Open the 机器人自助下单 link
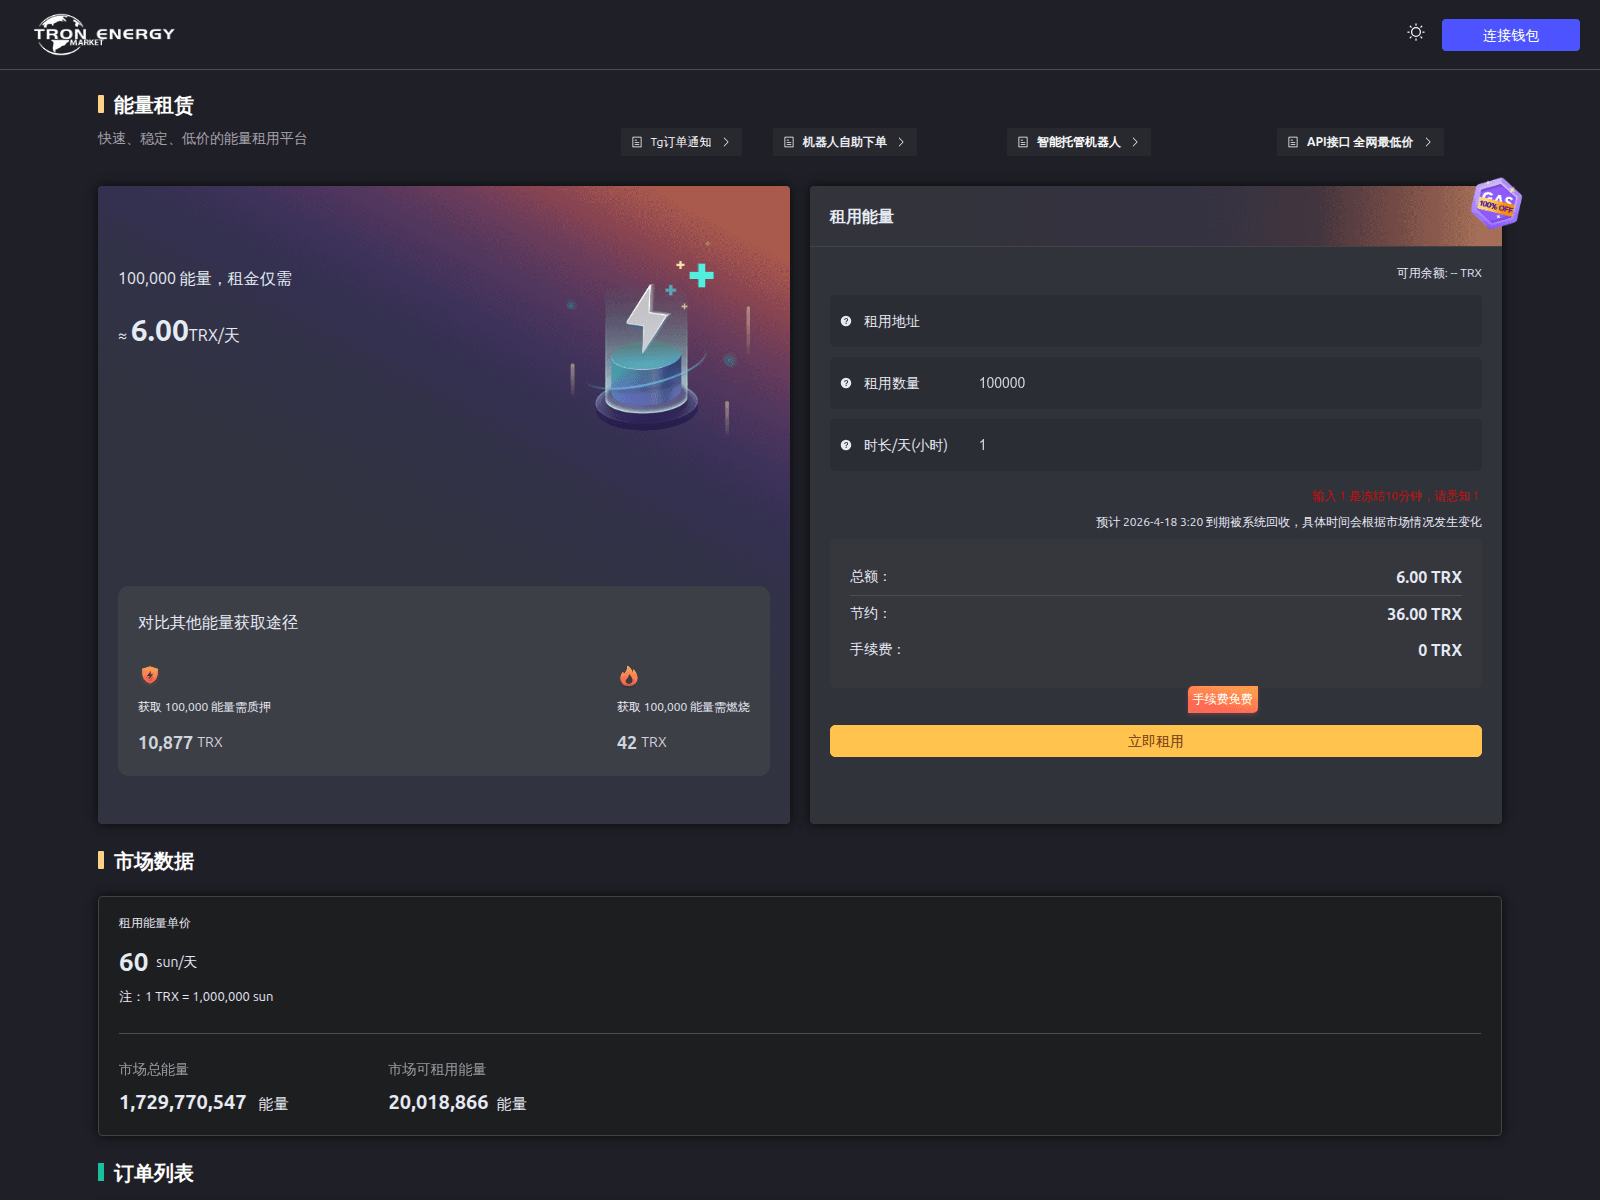The height and width of the screenshot is (1200, 1600). click(845, 142)
